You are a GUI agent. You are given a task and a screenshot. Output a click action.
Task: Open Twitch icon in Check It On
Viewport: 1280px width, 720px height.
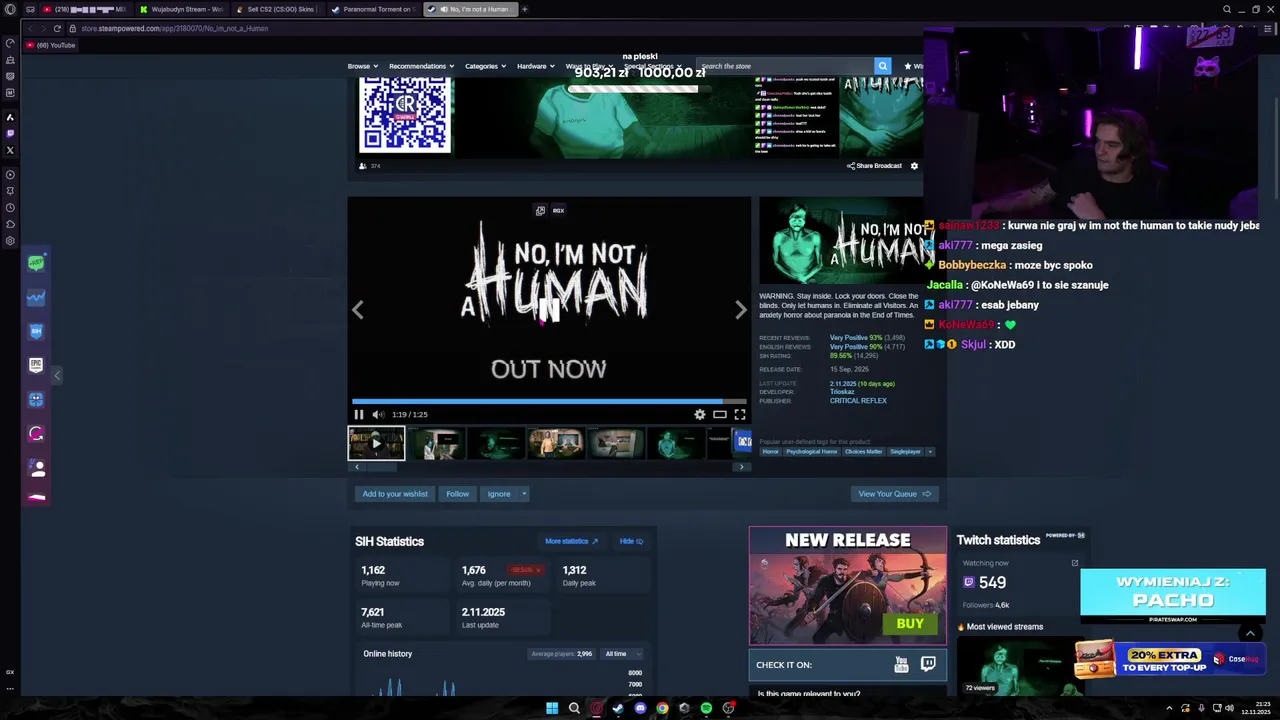coord(928,665)
